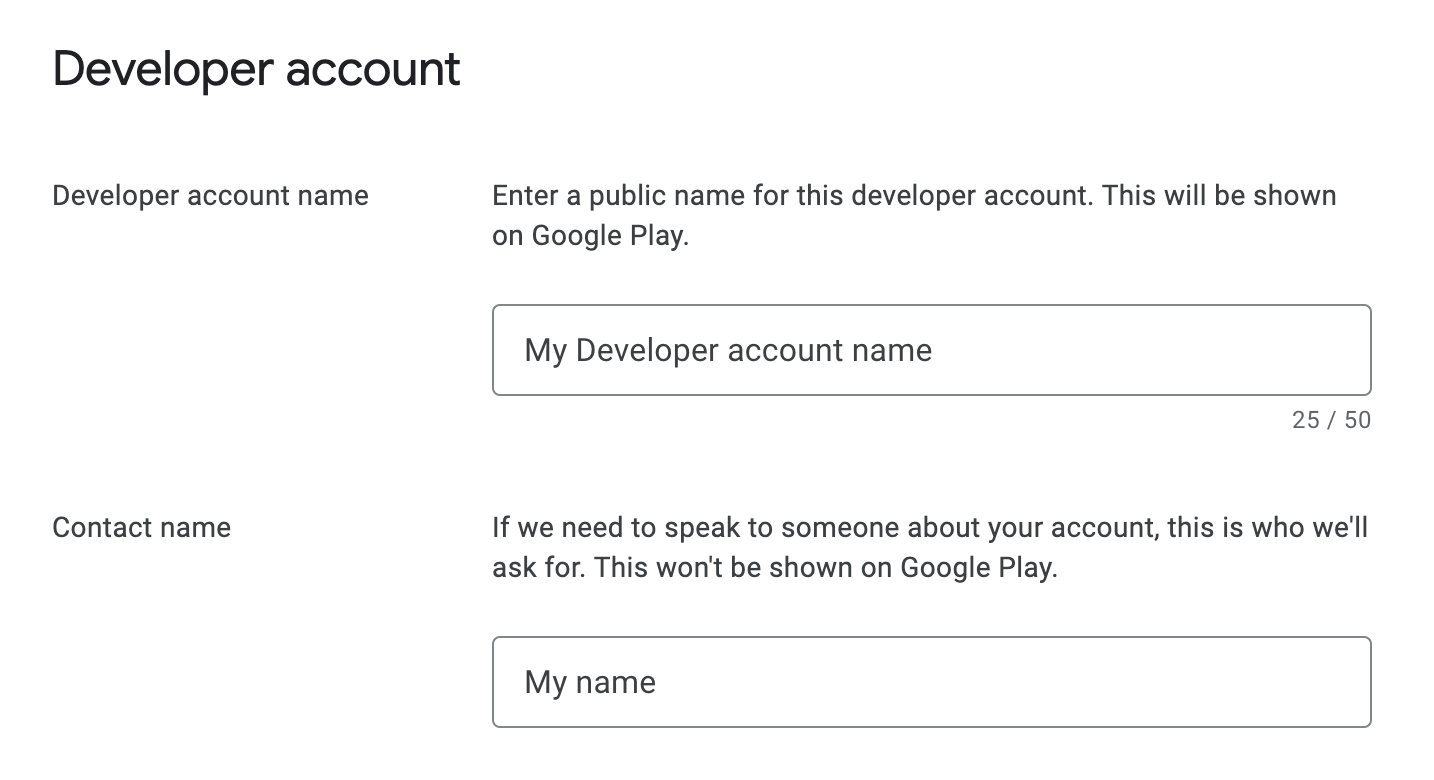The width and height of the screenshot is (1434, 780).
Task: Click the Developer account name input field
Action: (x=930, y=350)
